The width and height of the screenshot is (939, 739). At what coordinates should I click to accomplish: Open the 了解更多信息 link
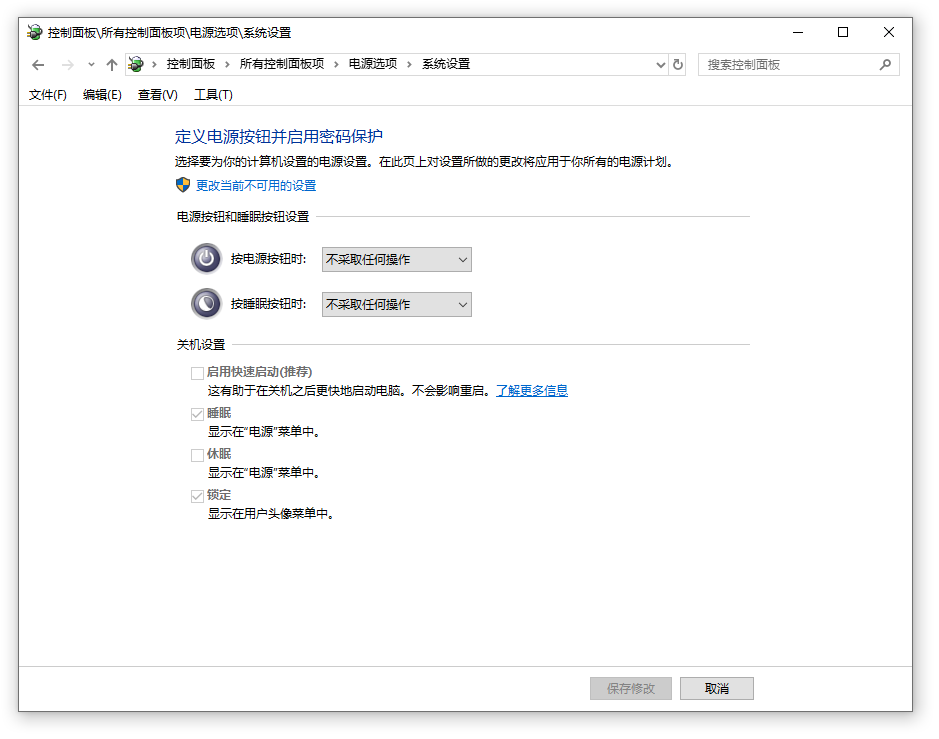tap(532, 391)
